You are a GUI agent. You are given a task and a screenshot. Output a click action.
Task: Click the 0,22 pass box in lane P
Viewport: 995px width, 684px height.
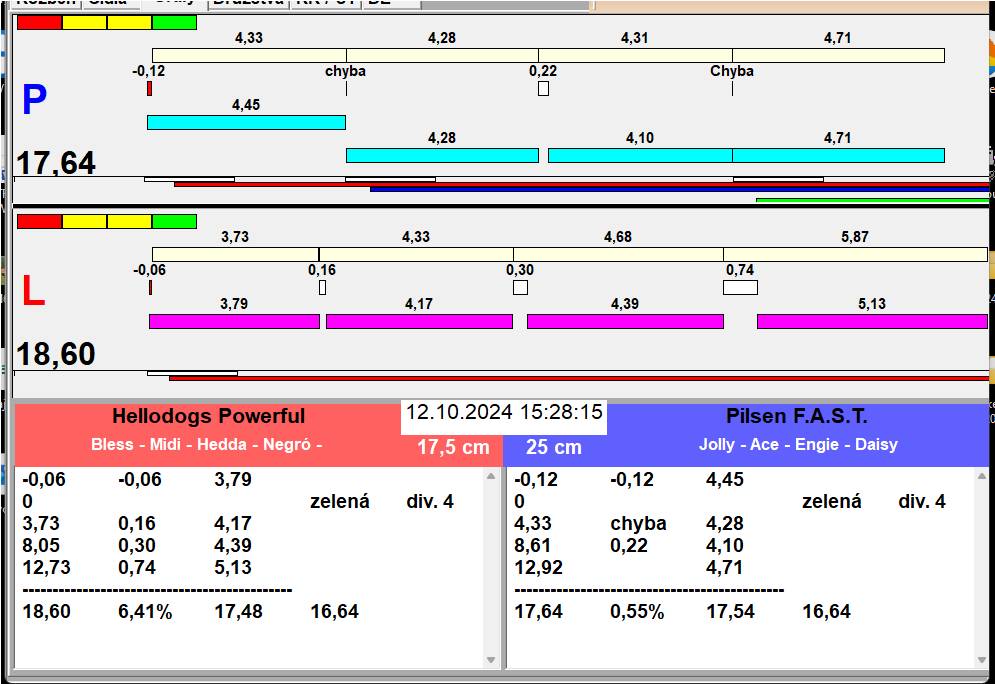[x=543, y=88]
